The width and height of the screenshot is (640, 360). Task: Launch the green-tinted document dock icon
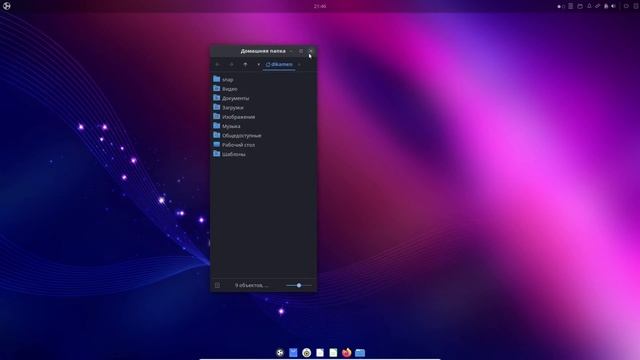tap(333, 353)
